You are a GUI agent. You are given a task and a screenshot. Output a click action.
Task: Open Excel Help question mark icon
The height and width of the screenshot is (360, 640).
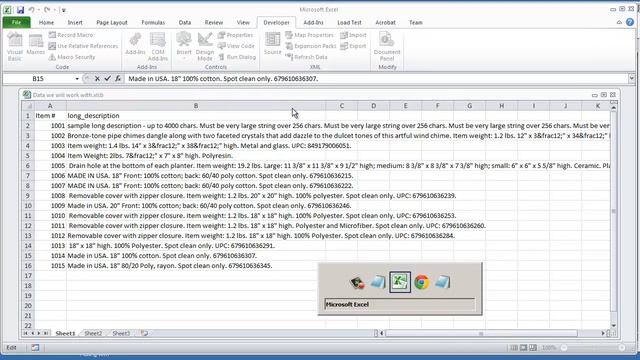(630, 22)
